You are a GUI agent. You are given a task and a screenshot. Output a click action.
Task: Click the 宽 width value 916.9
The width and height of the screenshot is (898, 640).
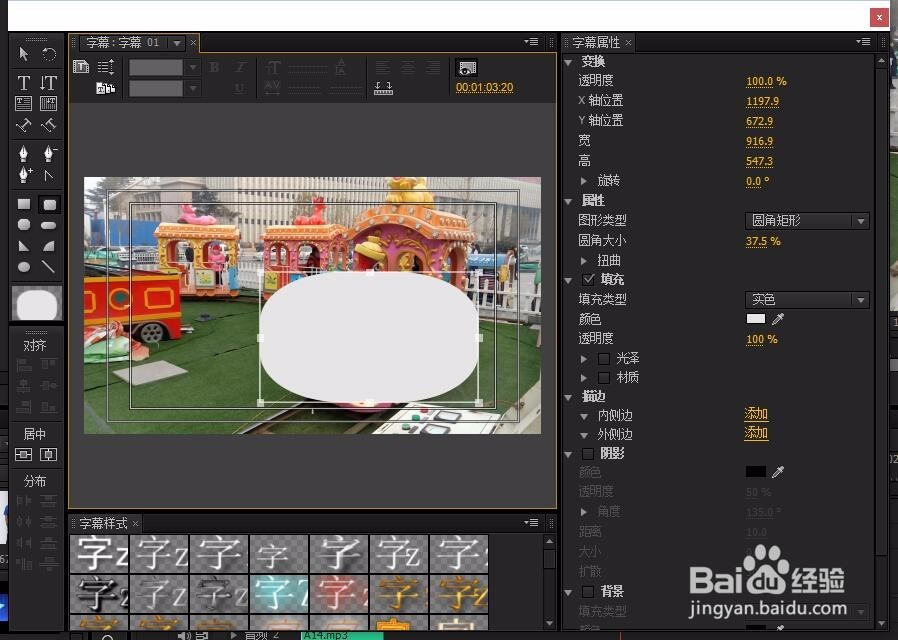(x=759, y=141)
